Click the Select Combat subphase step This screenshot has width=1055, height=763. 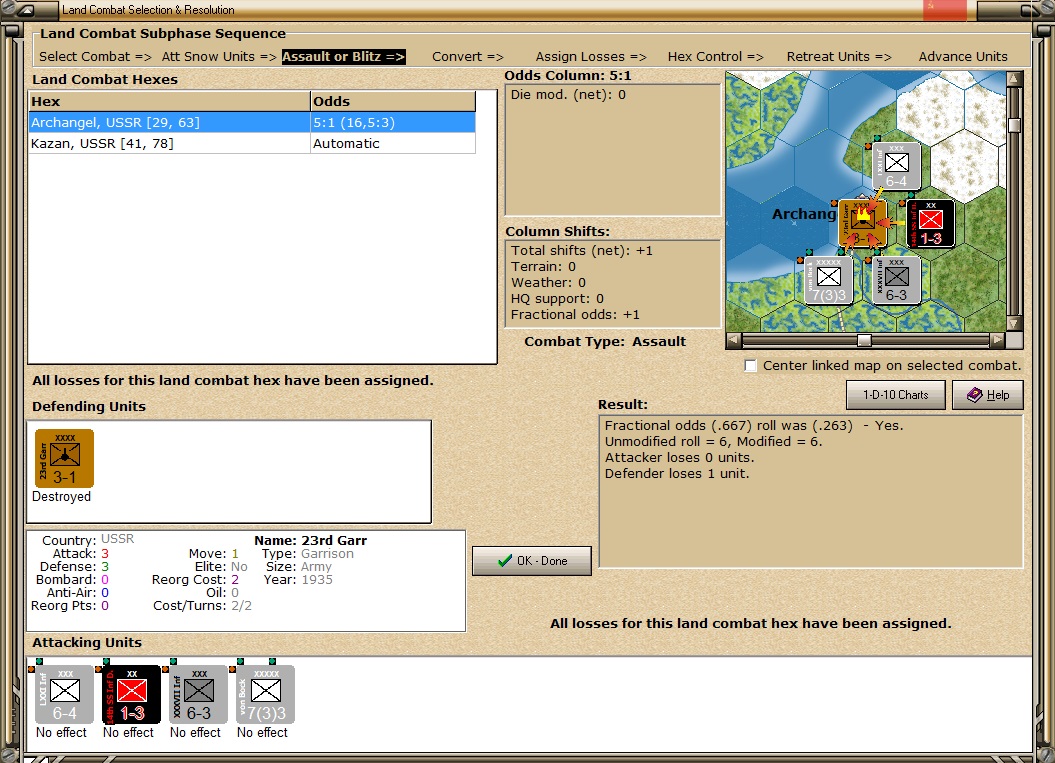pyautogui.click(x=95, y=57)
